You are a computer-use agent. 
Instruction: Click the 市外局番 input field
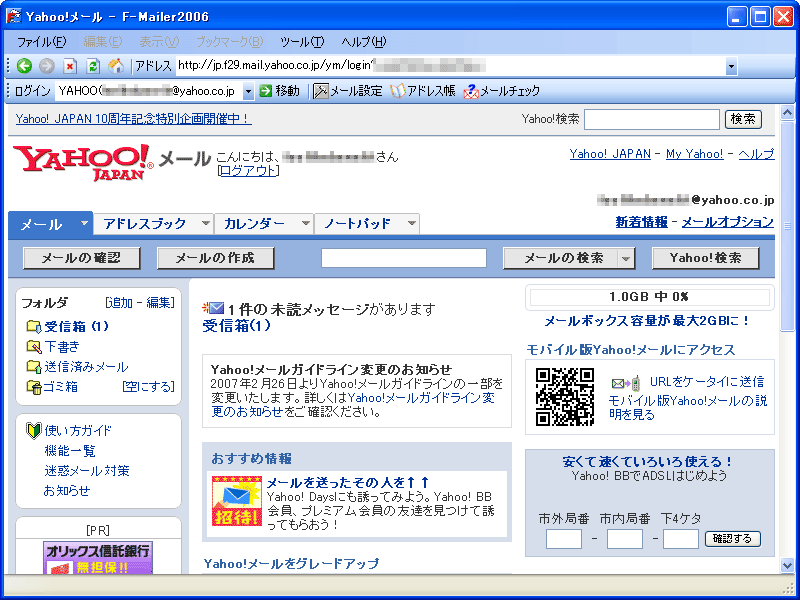pyautogui.click(x=564, y=539)
